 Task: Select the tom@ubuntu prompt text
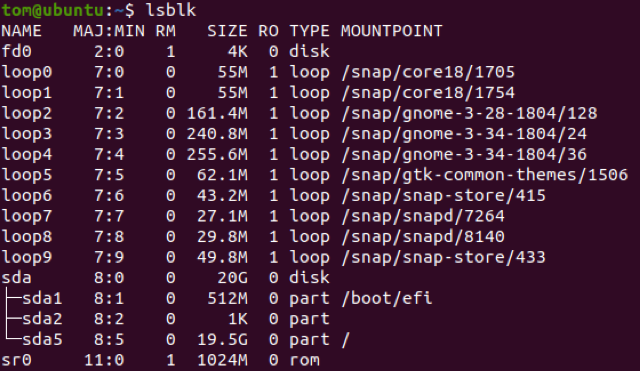click(53, 10)
